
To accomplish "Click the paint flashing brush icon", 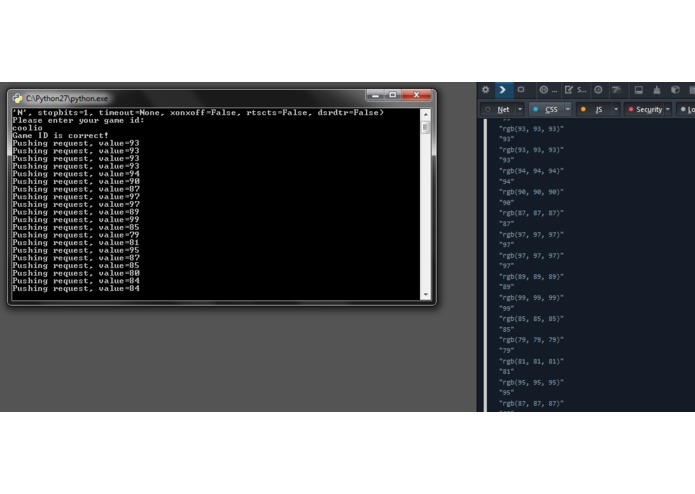I will point(657,90).
